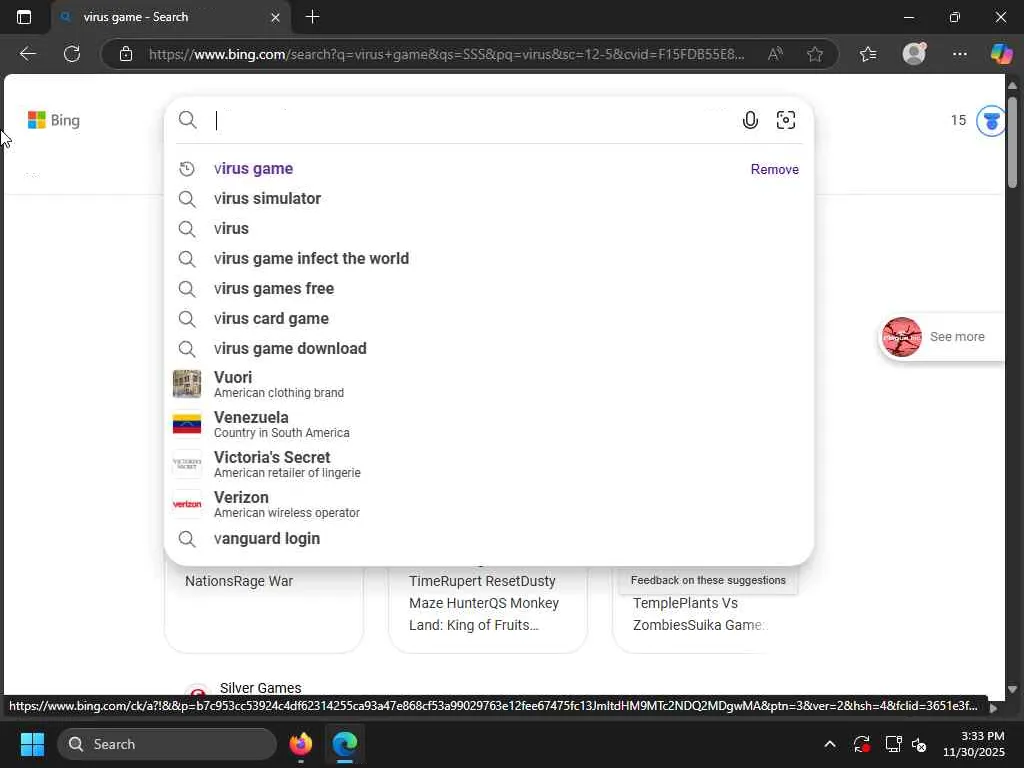Click the browser back arrow
1024x768 pixels.
tap(27, 54)
